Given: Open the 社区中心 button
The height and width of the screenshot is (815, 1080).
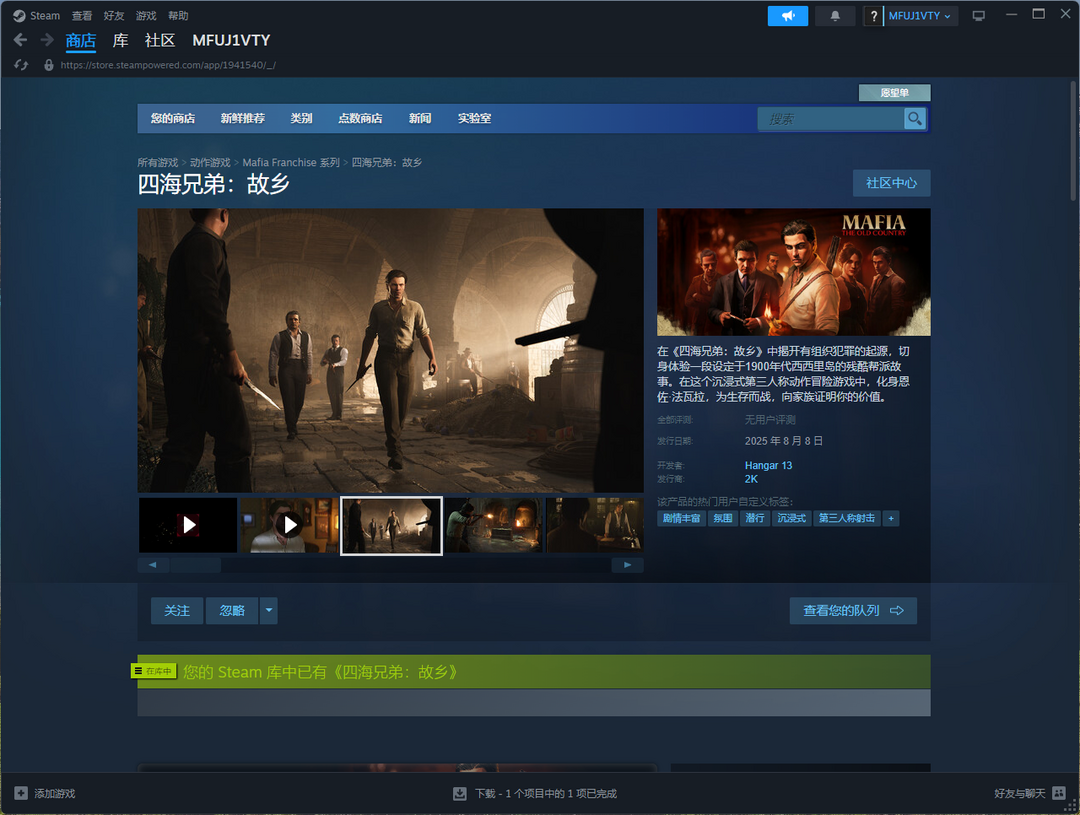Looking at the screenshot, I should 891,183.
